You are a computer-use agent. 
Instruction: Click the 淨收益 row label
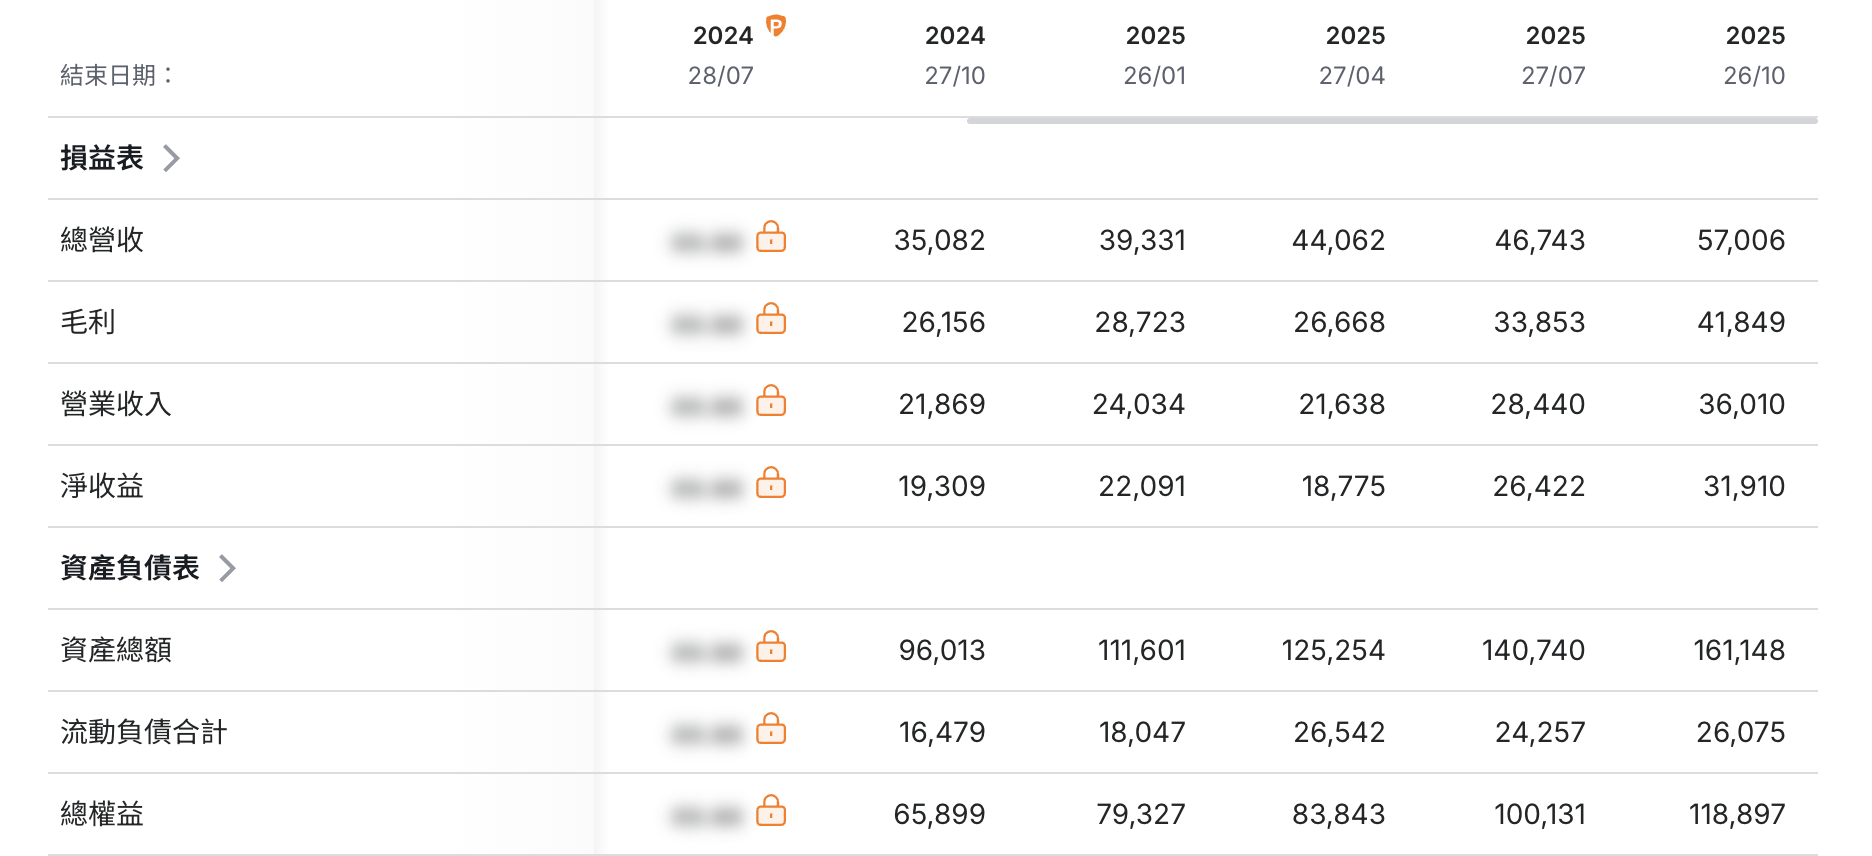102,486
